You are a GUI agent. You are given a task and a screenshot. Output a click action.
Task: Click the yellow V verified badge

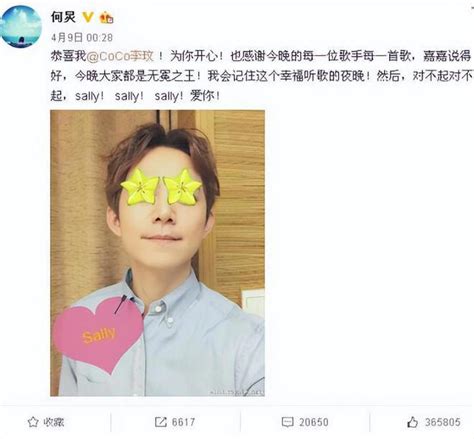click(x=88, y=17)
